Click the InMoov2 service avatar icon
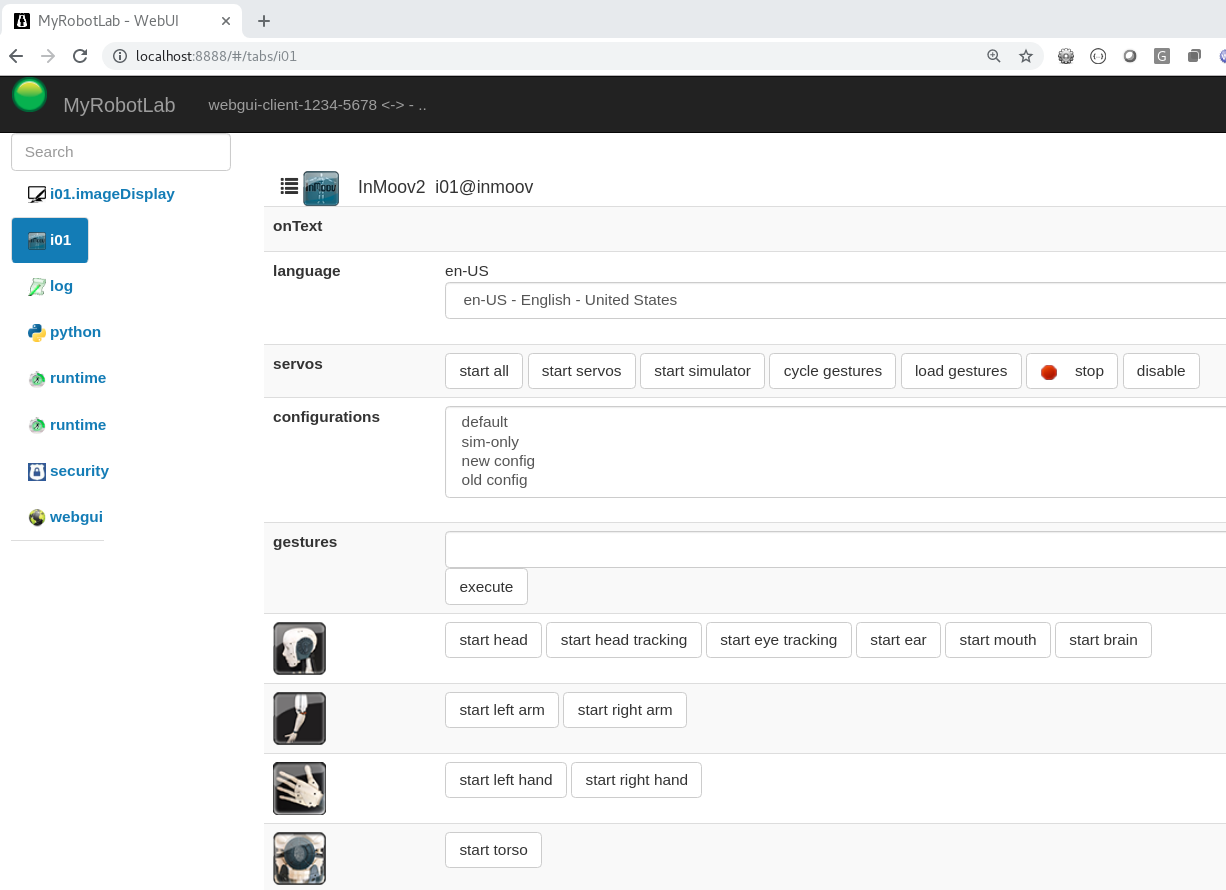 [321, 187]
